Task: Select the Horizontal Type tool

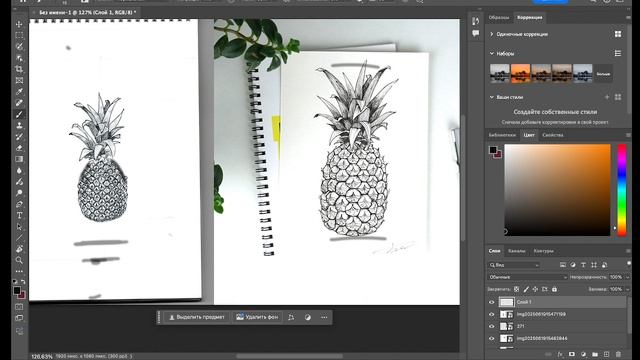Action: [x=19, y=215]
